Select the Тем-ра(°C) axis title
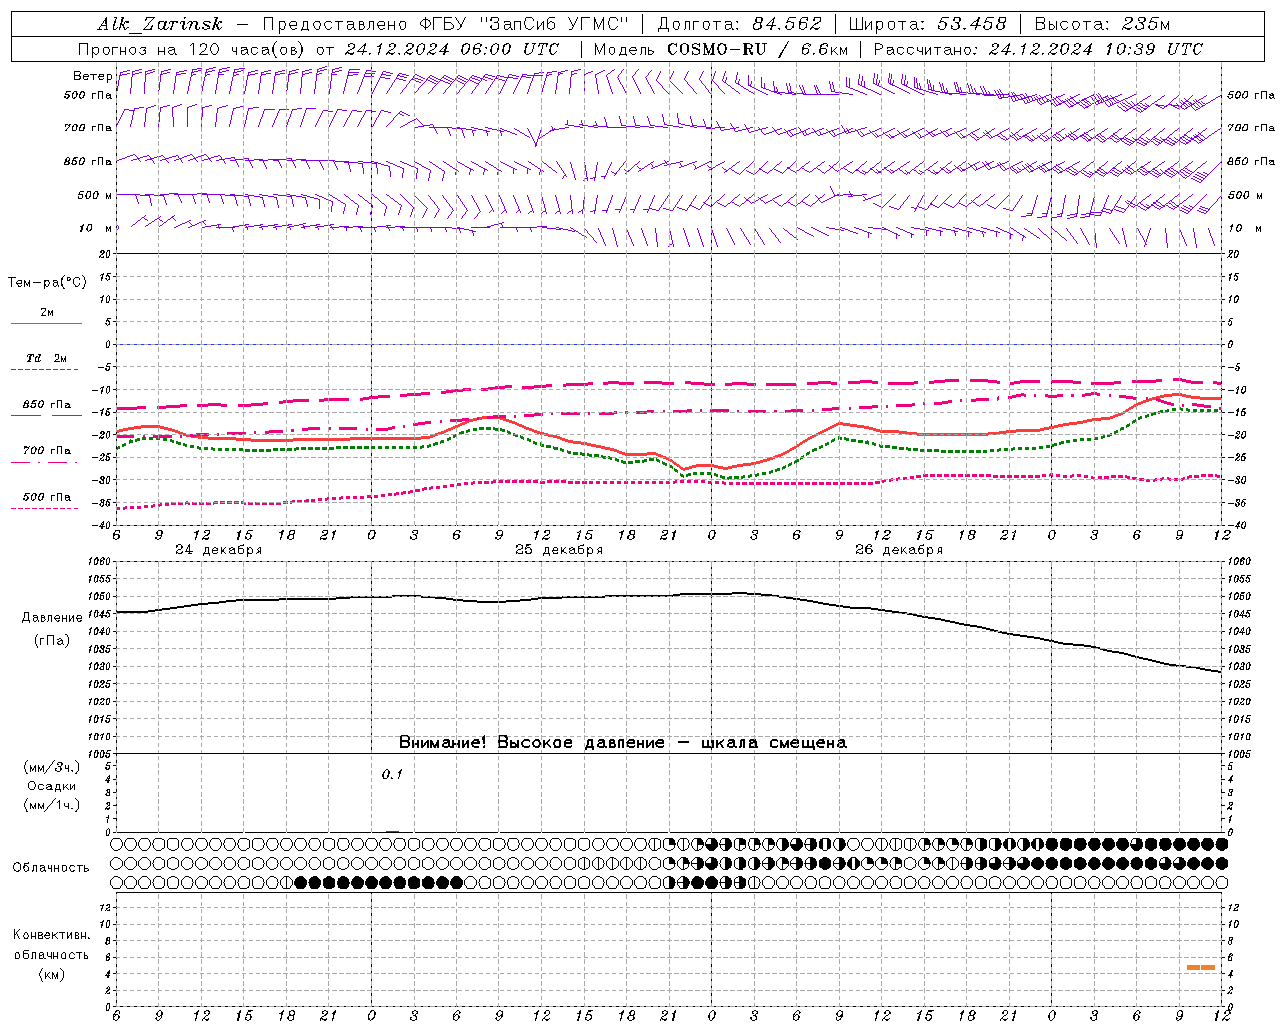1280x1024 pixels. [47, 283]
